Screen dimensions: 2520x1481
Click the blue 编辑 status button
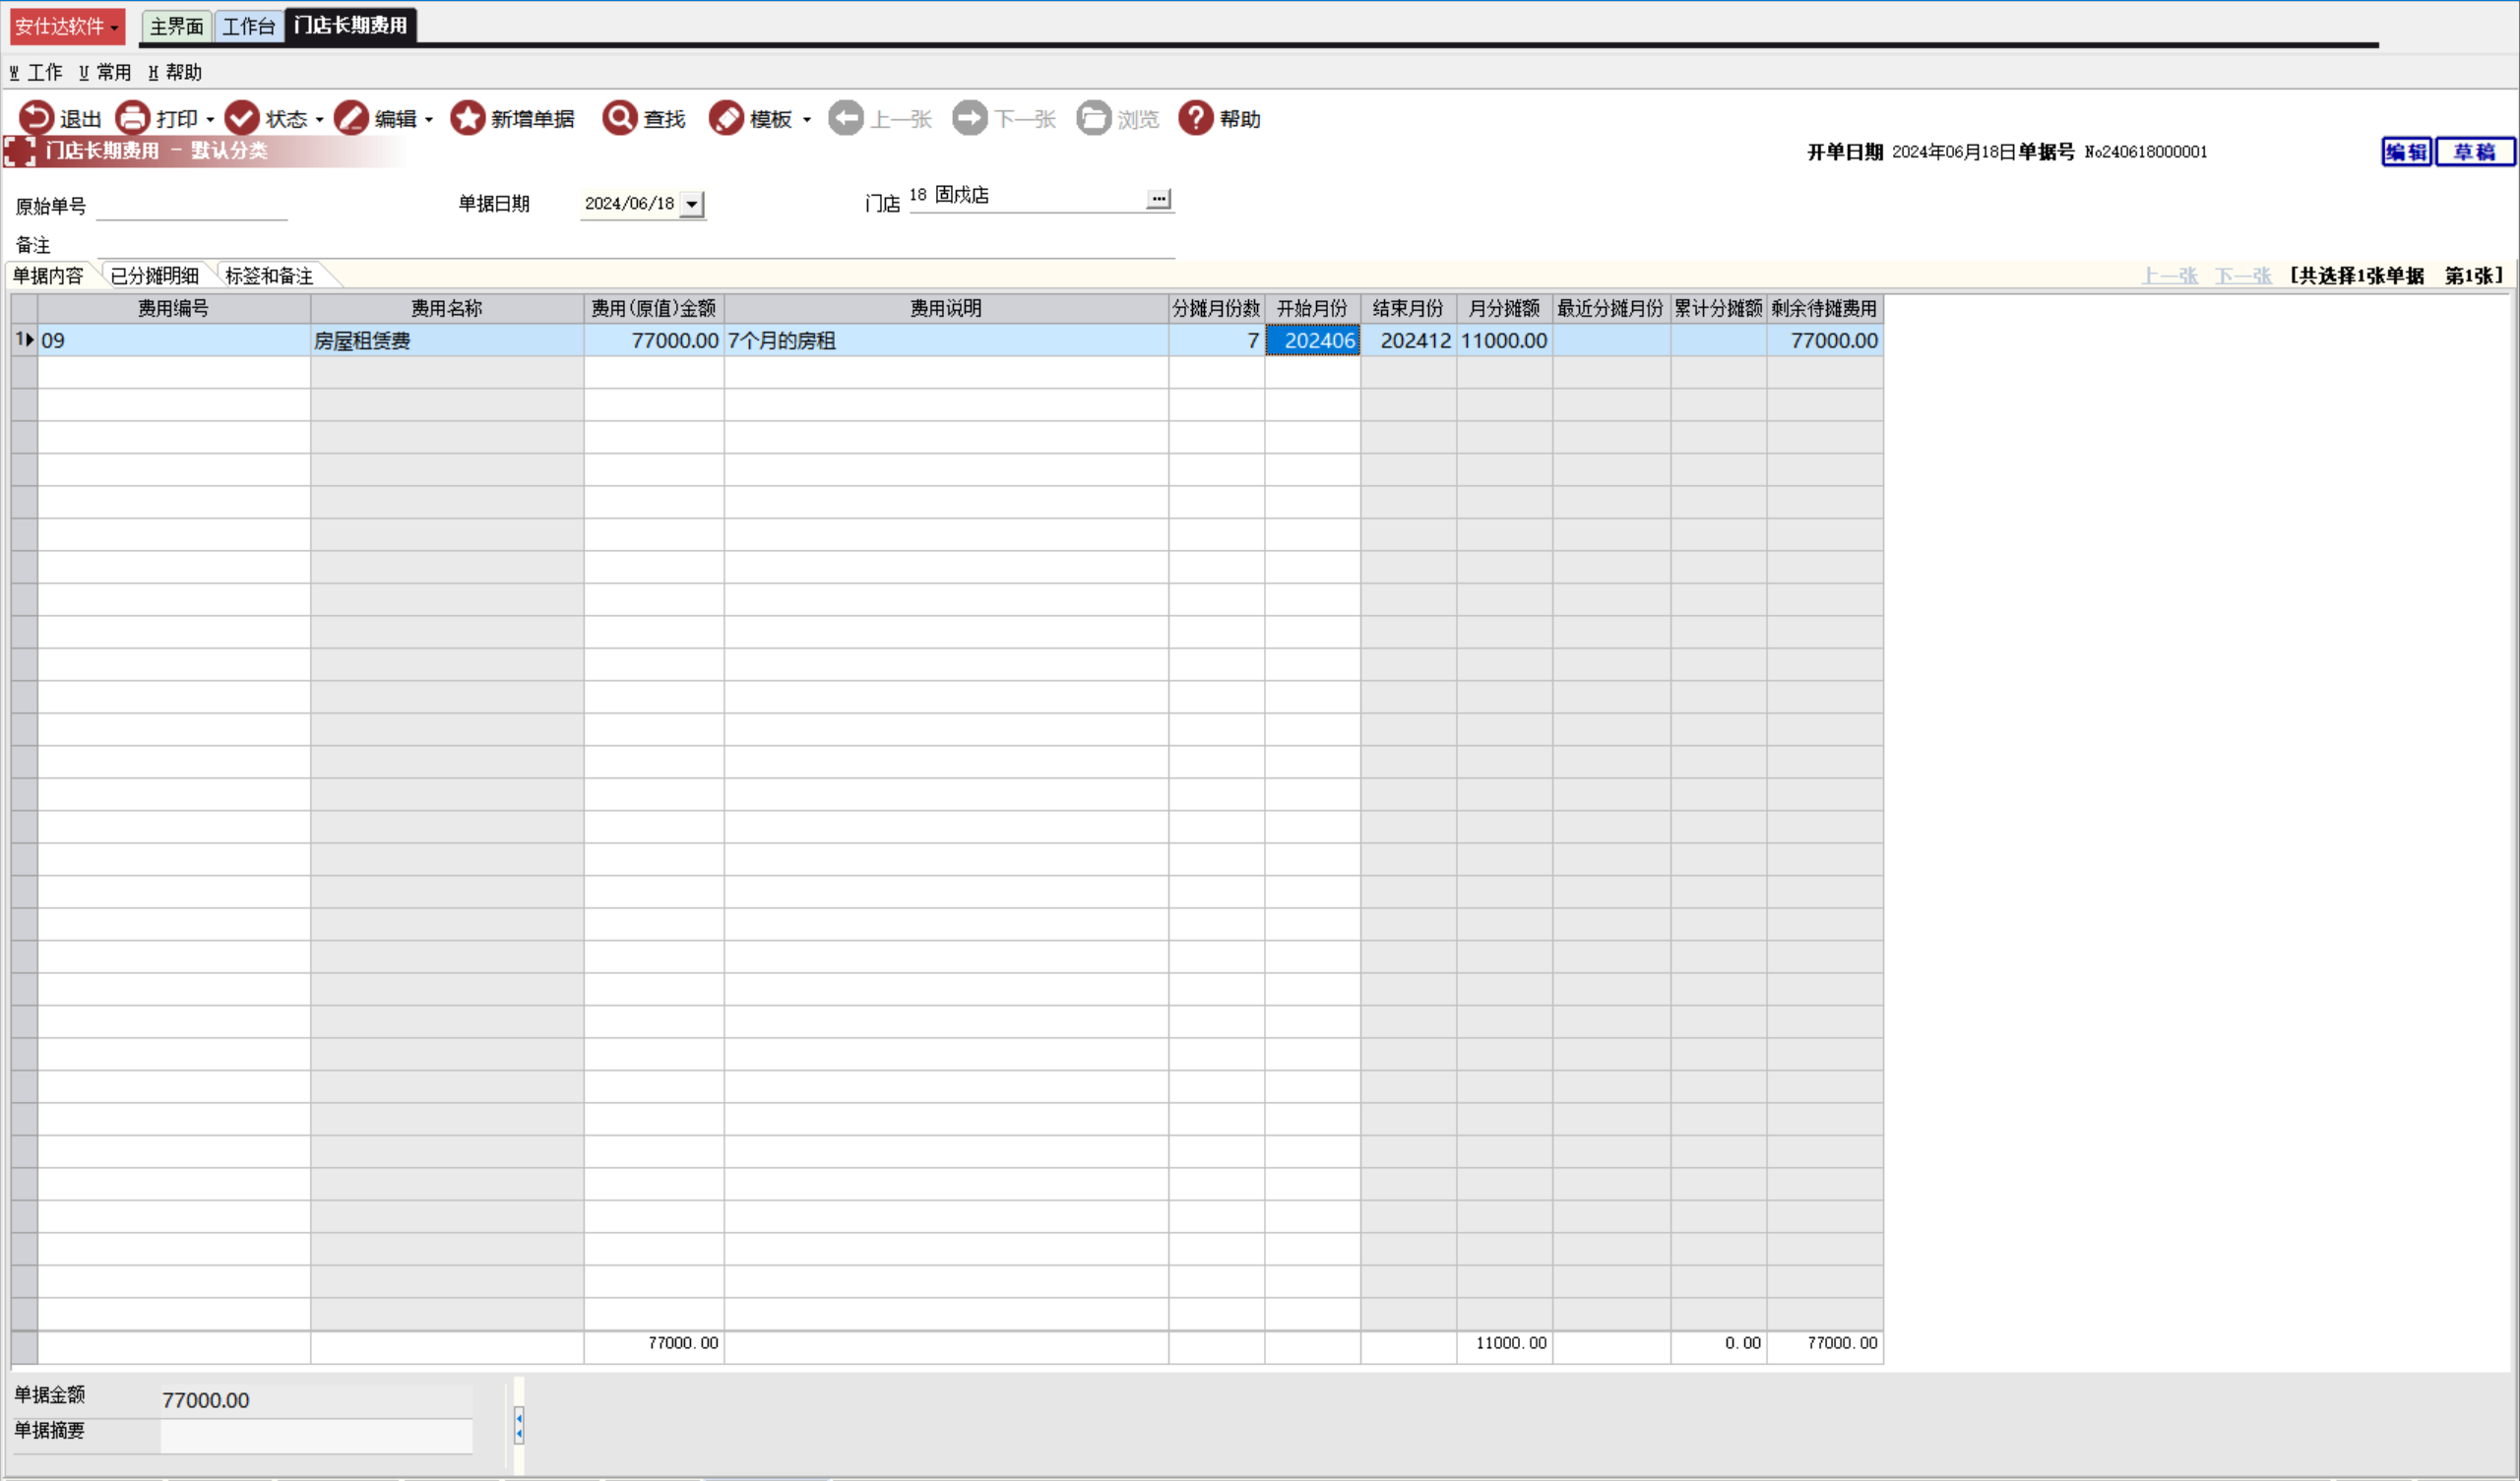2405,152
